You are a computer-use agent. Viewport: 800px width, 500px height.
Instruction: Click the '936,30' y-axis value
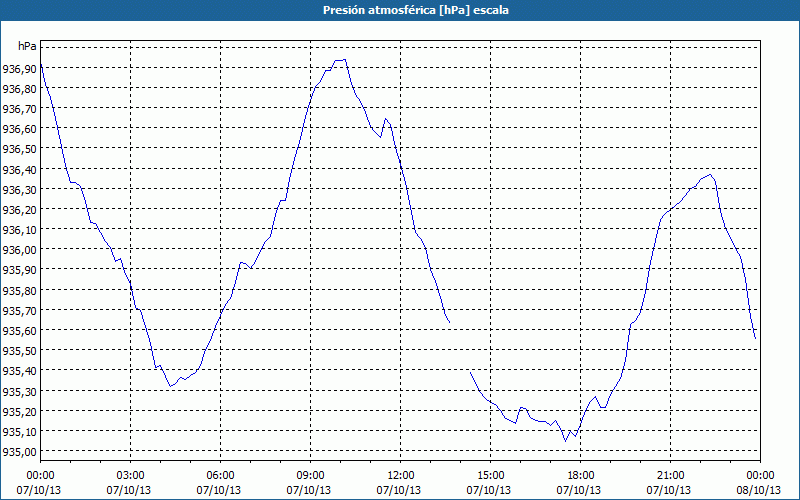19,190
